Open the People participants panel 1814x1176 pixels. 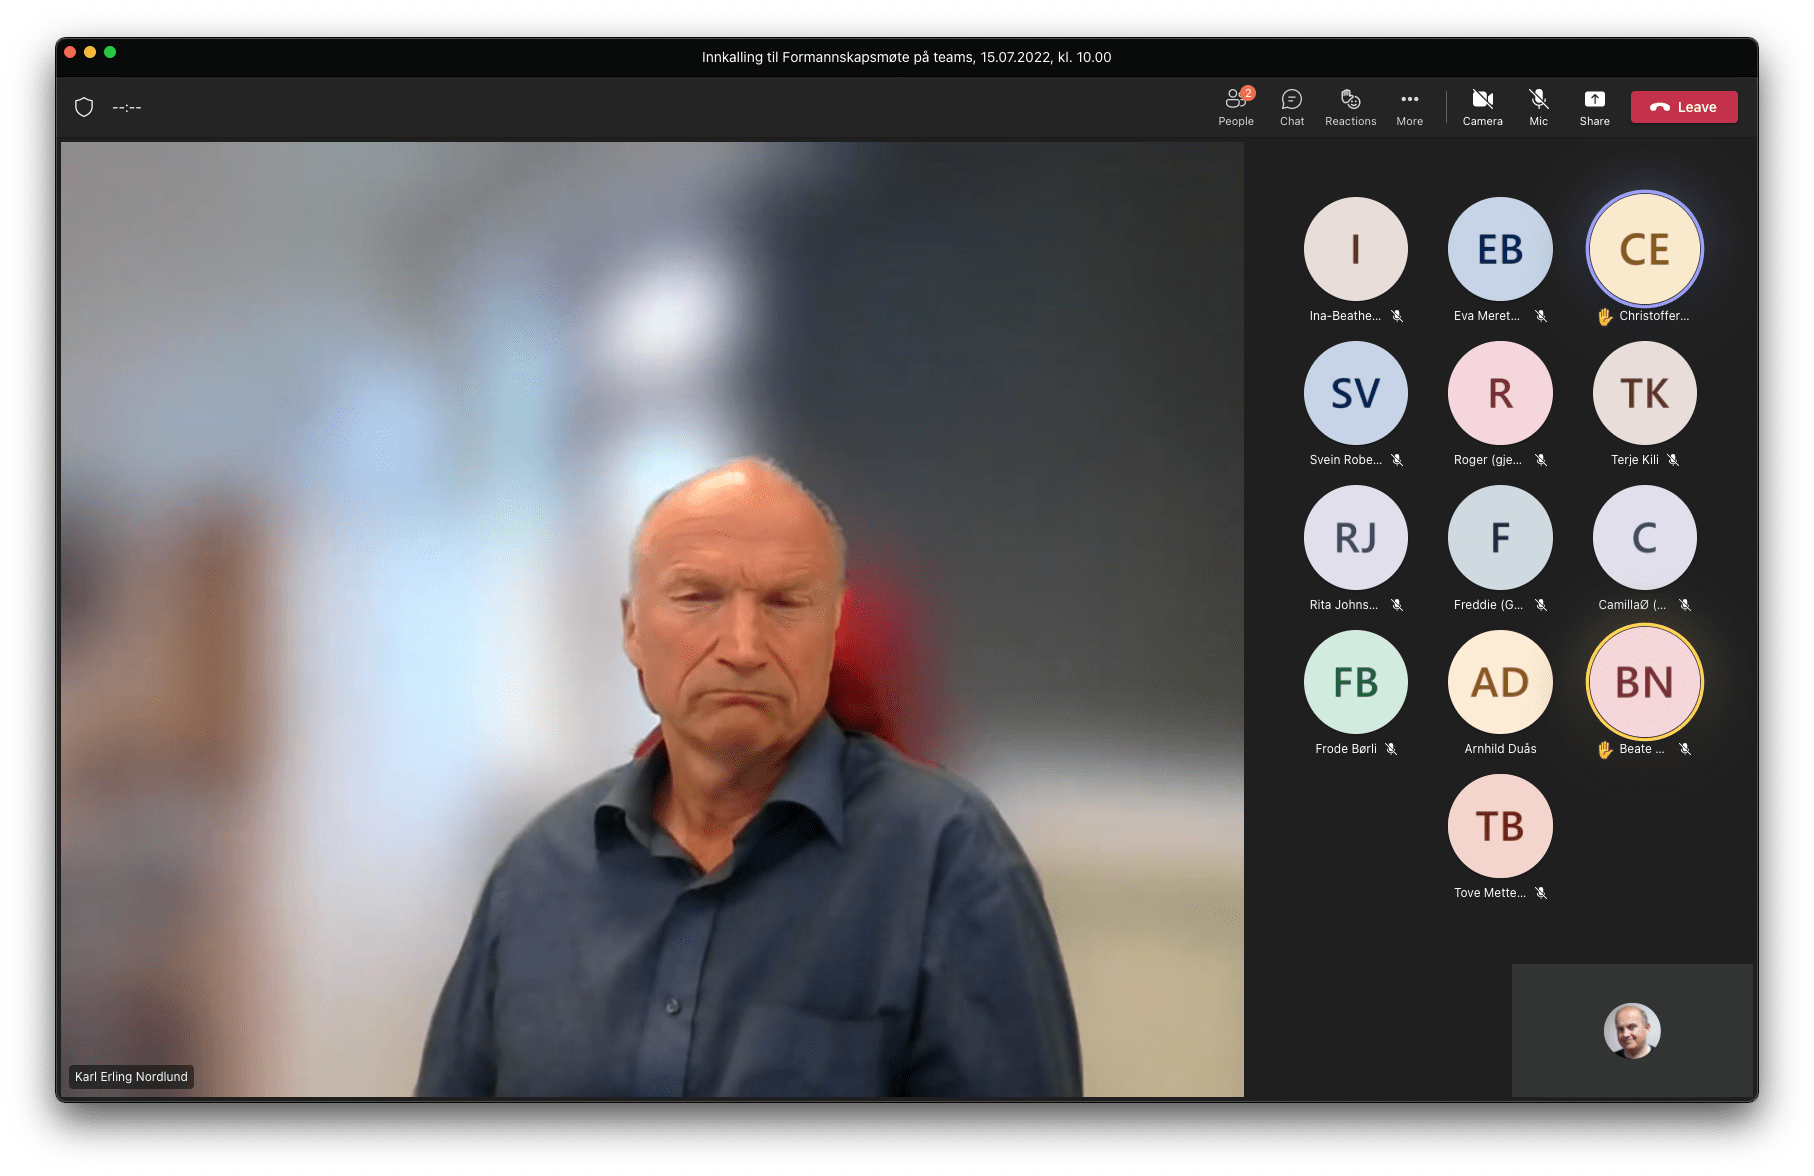1236,107
